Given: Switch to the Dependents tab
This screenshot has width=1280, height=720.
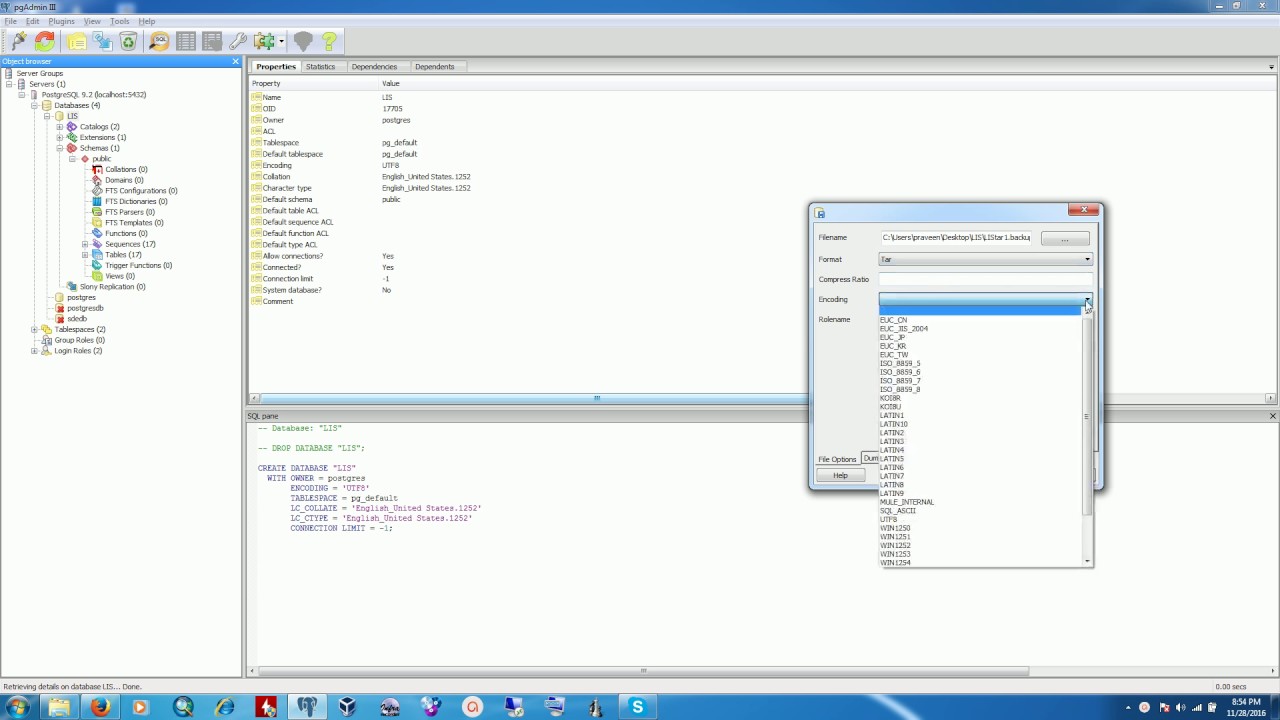Looking at the screenshot, I should 434,67.
